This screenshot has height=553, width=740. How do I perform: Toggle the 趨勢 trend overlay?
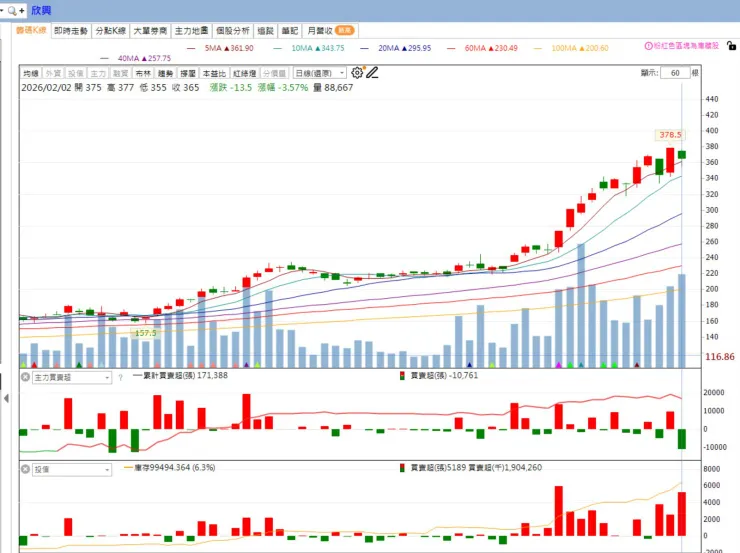pos(165,73)
